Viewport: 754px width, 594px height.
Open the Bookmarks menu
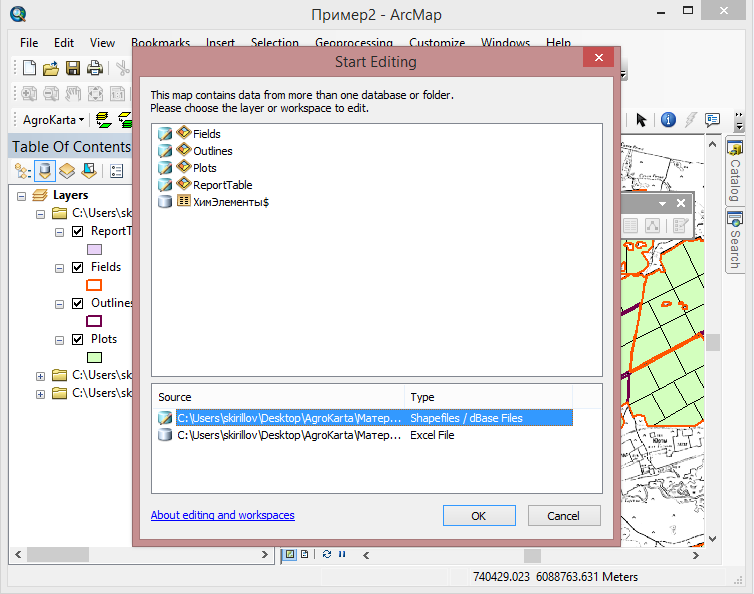161,43
